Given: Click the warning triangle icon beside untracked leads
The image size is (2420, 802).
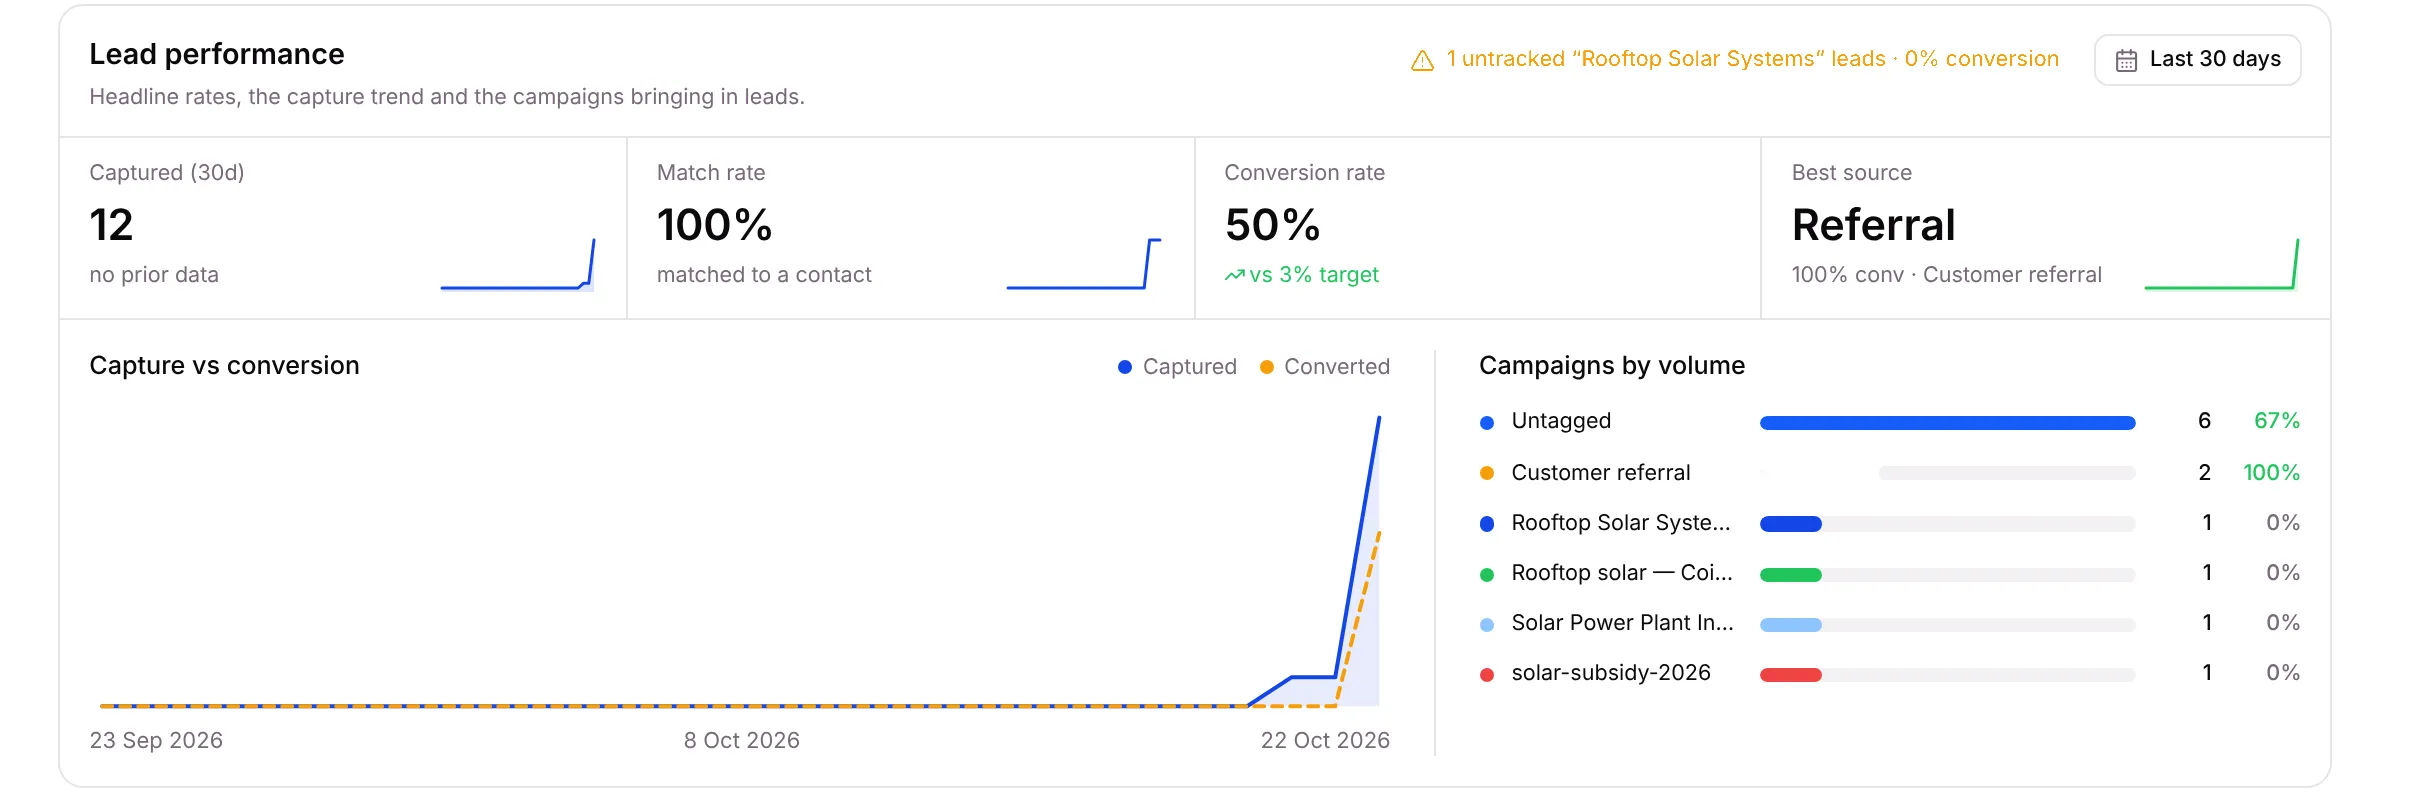Looking at the screenshot, I should 1422,60.
